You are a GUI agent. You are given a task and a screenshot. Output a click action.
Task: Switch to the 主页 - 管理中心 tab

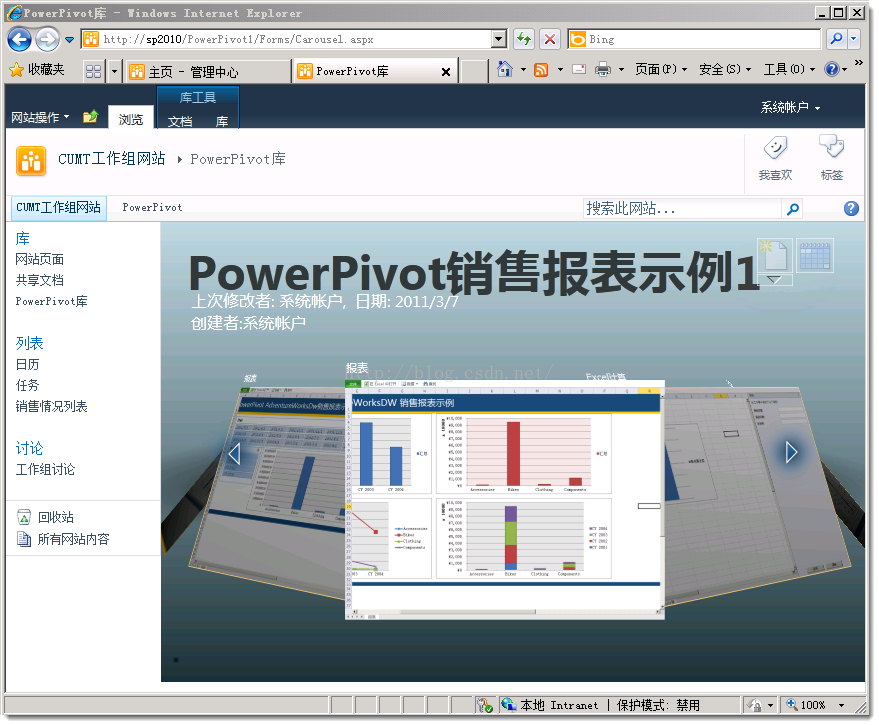[207, 71]
